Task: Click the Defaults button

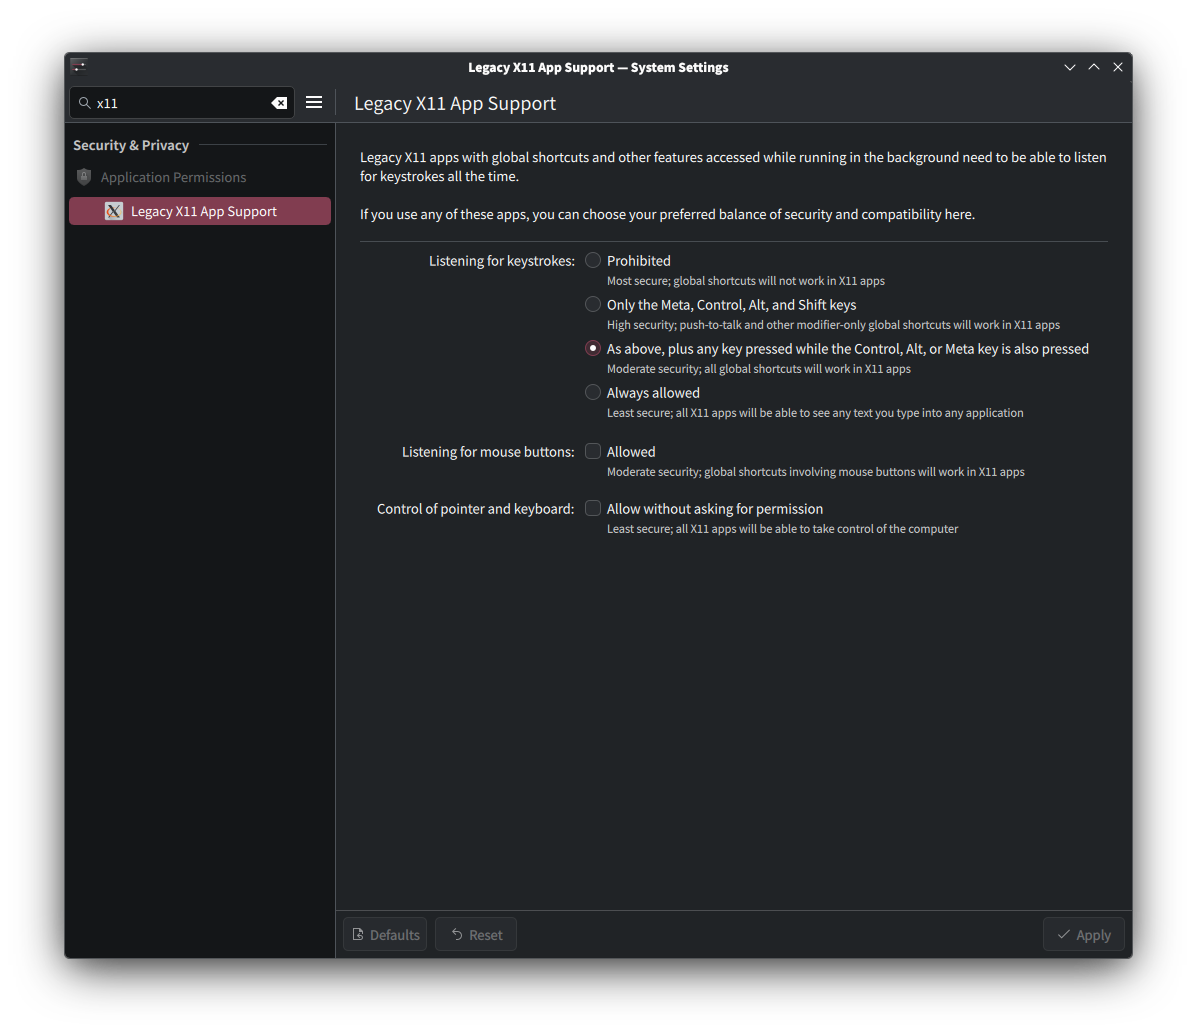Action: coord(386,934)
